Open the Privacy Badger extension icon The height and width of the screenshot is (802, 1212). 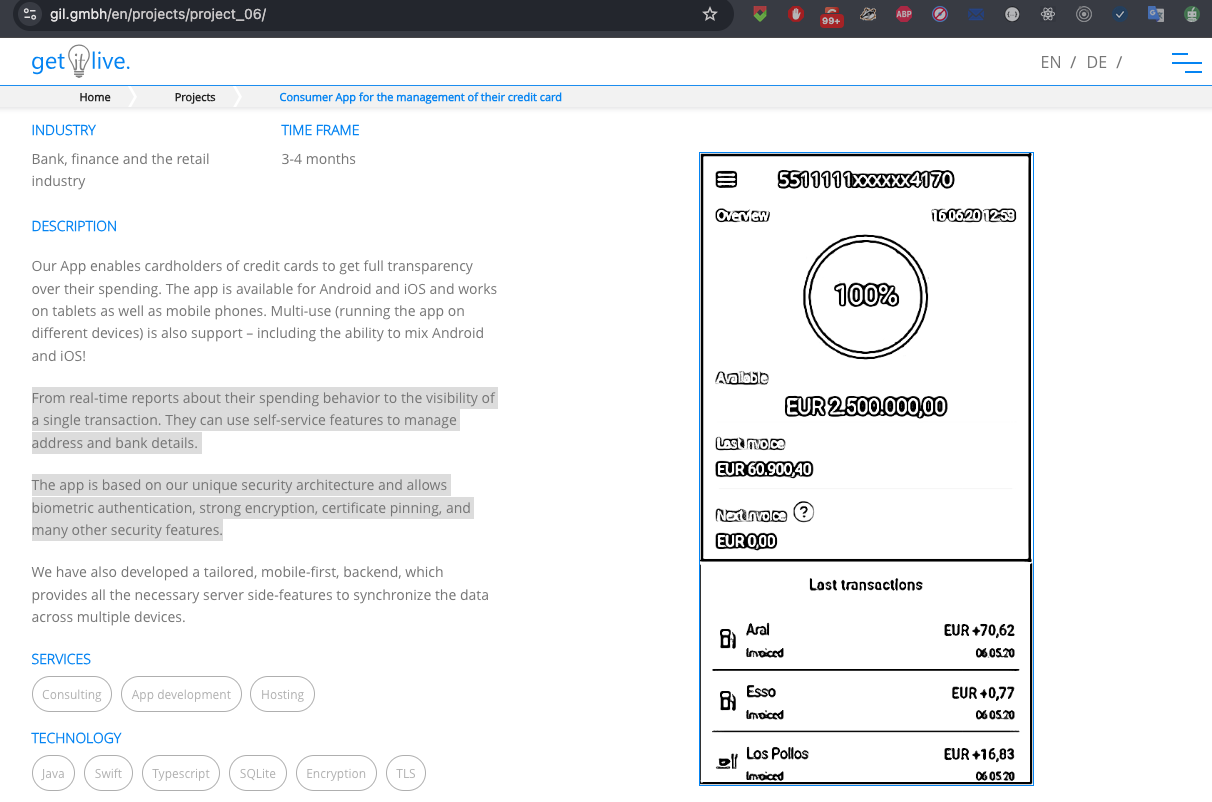[x=868, y=14]
